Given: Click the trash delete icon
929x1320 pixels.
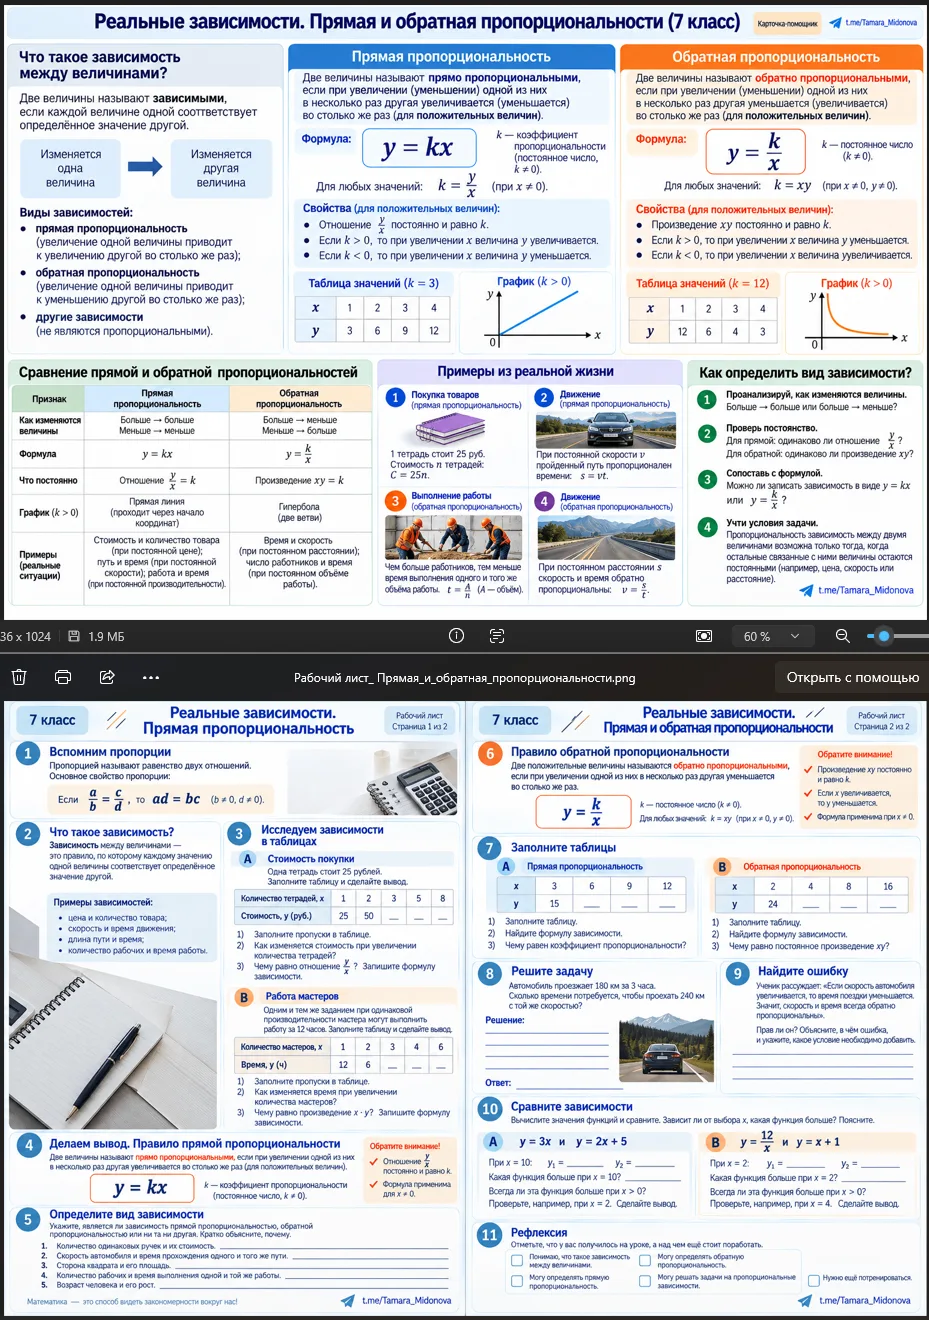Looking at the screenshot, I should (x=18, y=677).
